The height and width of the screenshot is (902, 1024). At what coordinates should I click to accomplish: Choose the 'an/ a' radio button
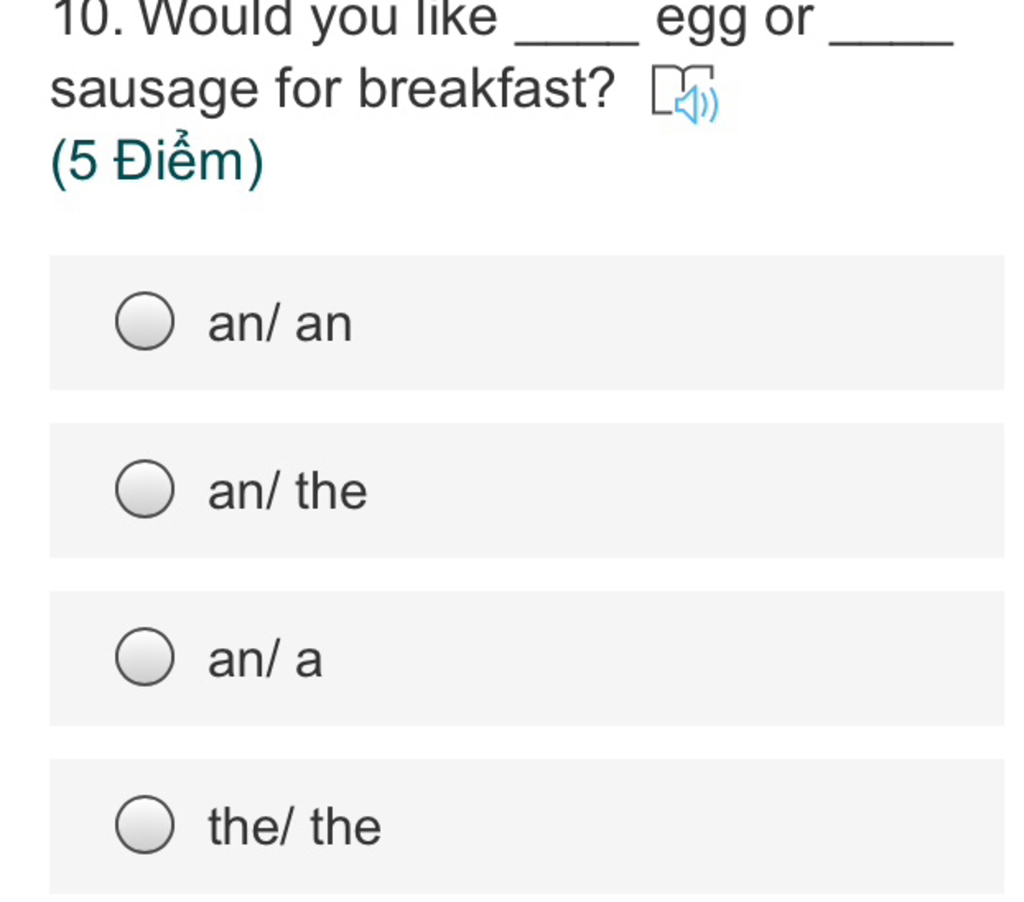click(144, 656)
